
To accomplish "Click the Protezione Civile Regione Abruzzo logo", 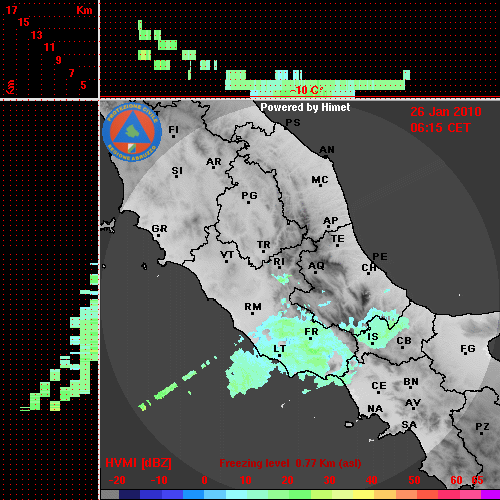I will [132, 132].
